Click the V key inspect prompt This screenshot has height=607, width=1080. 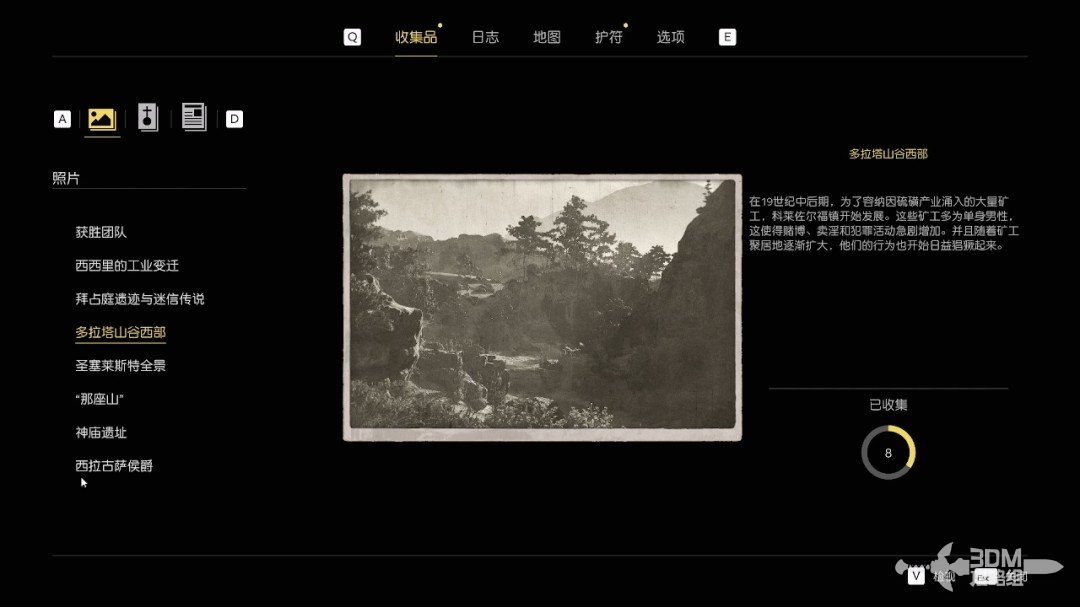pos(915,575)
